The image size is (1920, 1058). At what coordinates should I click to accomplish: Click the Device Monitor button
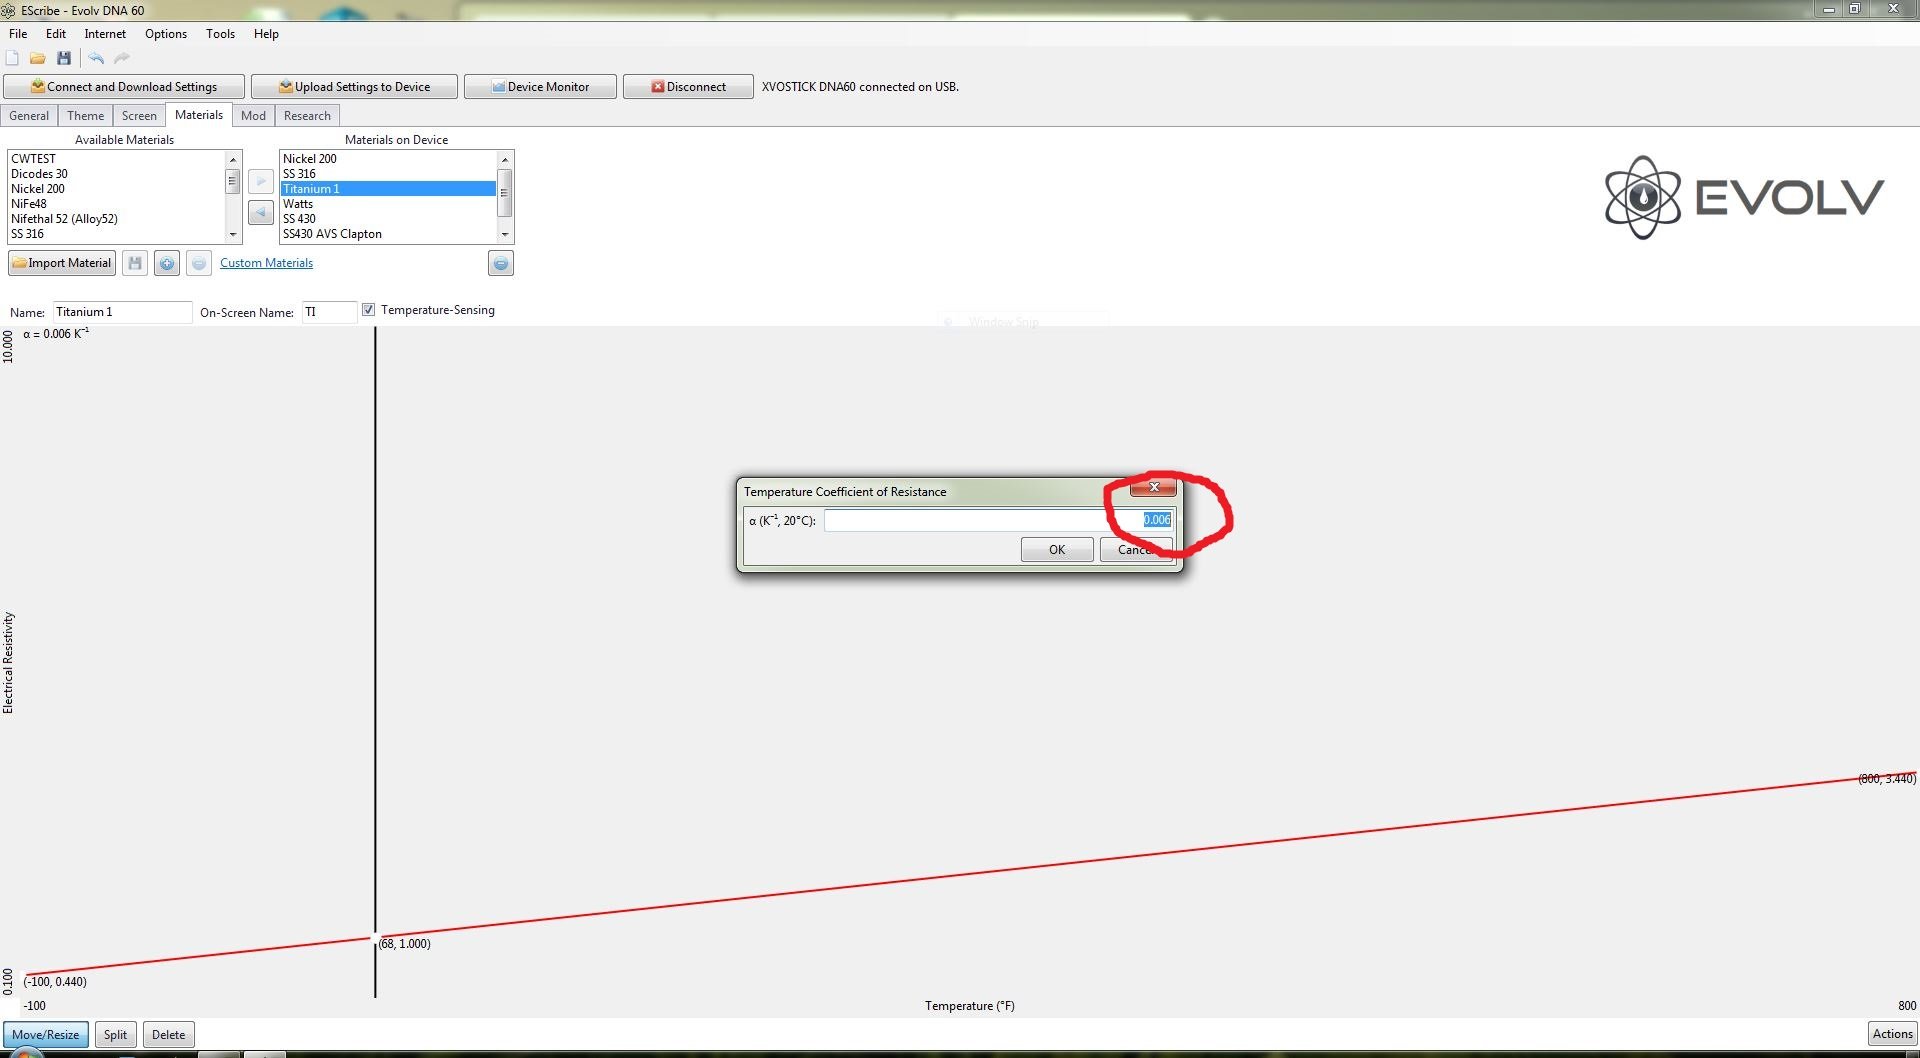[540, 87]
